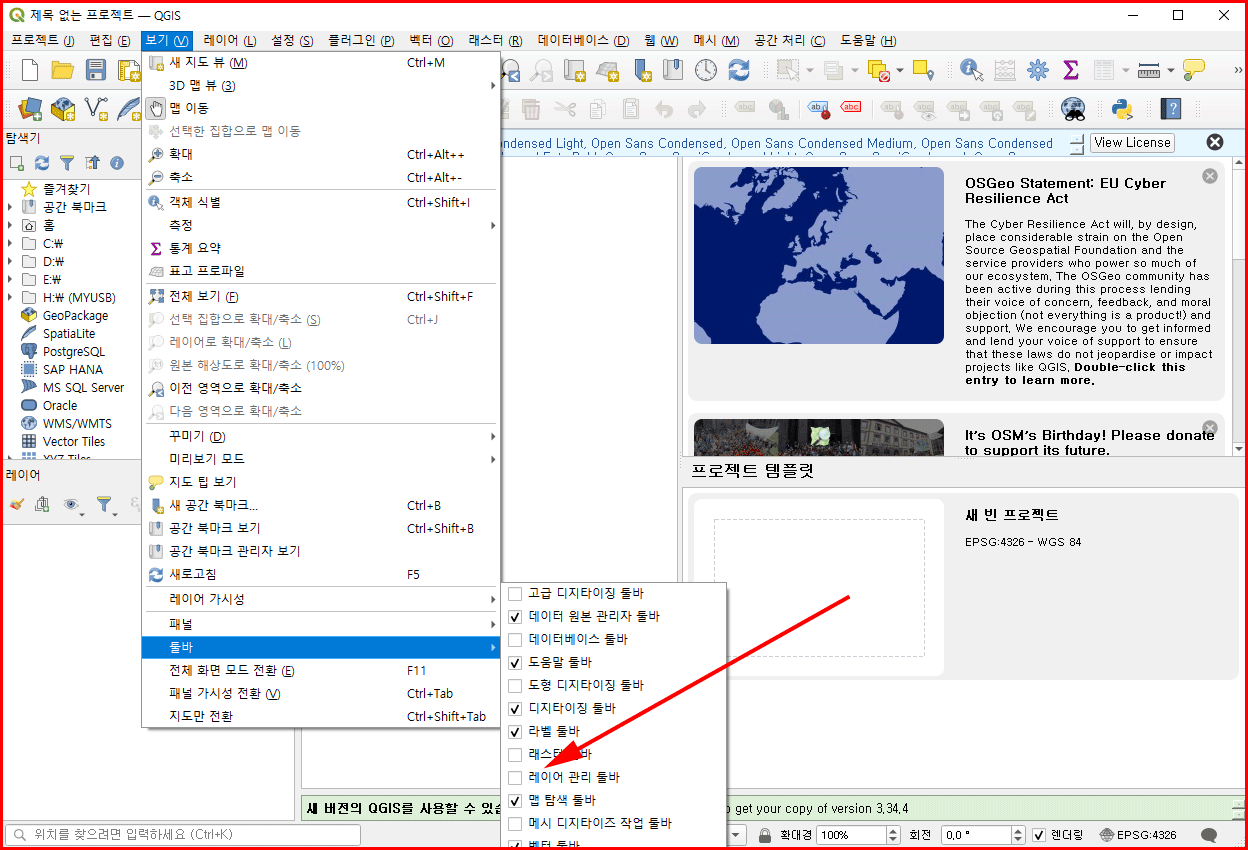Click the browser panel Collapse All icon
The height and width of the screenshot is (850, 1248).
click(x=92, y=163)
